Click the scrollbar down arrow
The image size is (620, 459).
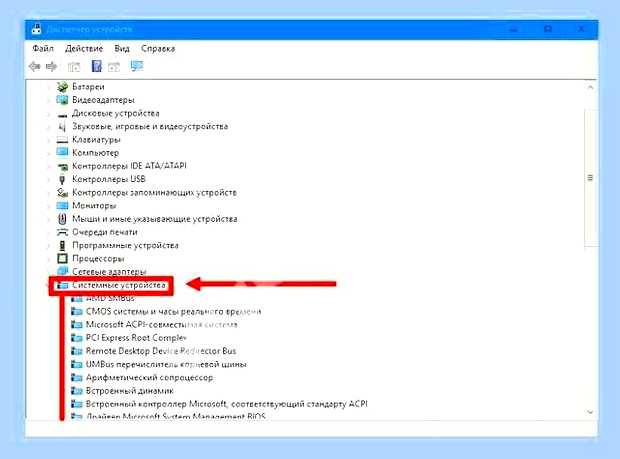tap(590, 412)
